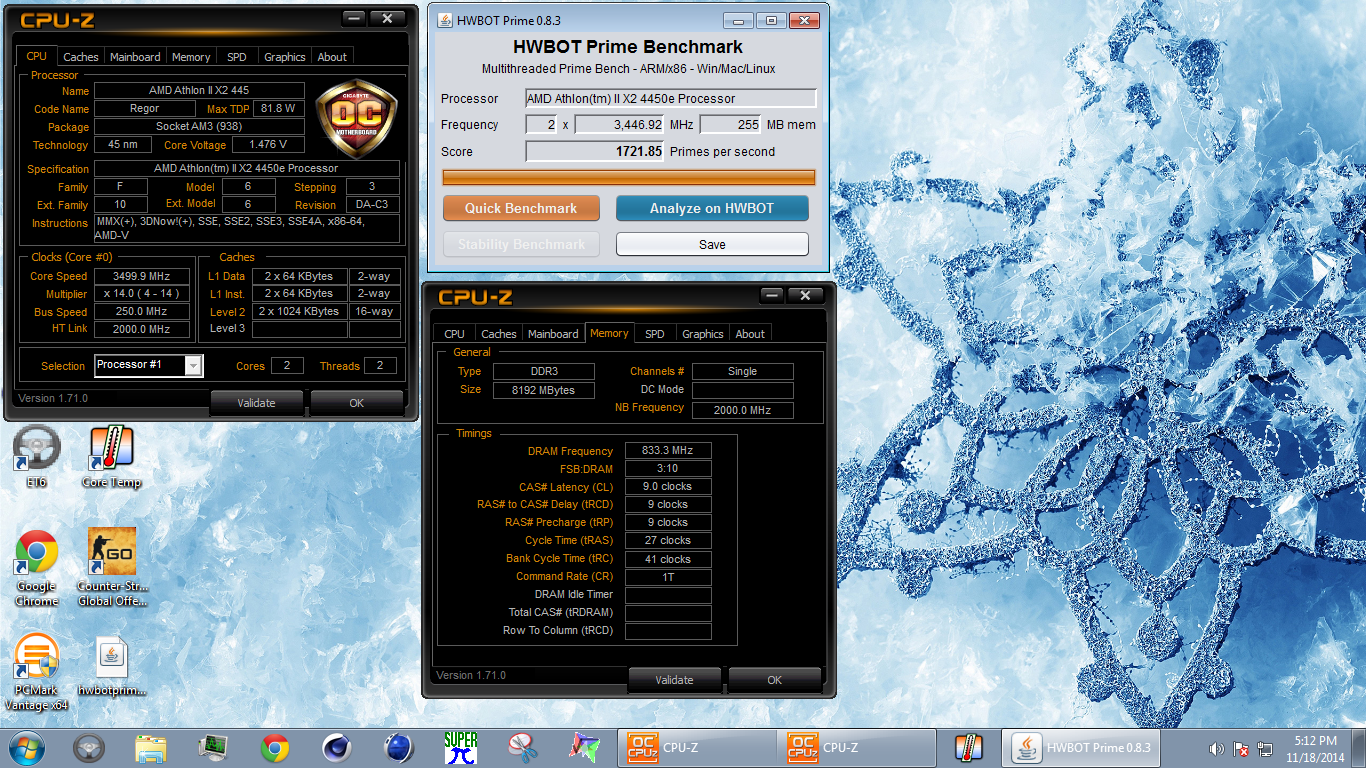Click the Multiplier x 14.0 value
This screenshot has width=1366, height=768.
143,294
